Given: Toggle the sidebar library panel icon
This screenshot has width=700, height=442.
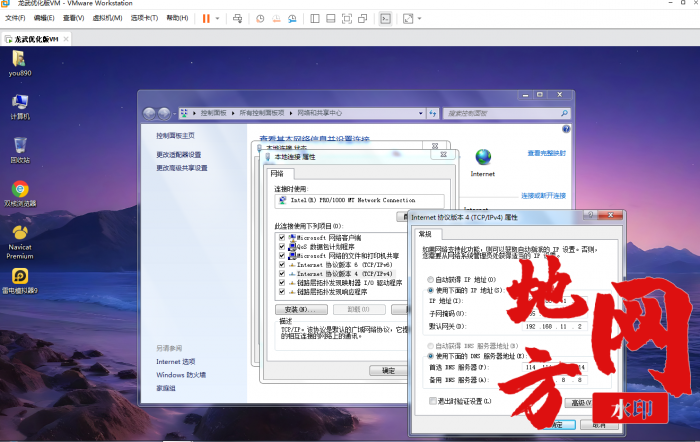Looking at the screenshot, I should tap(315, 19).
